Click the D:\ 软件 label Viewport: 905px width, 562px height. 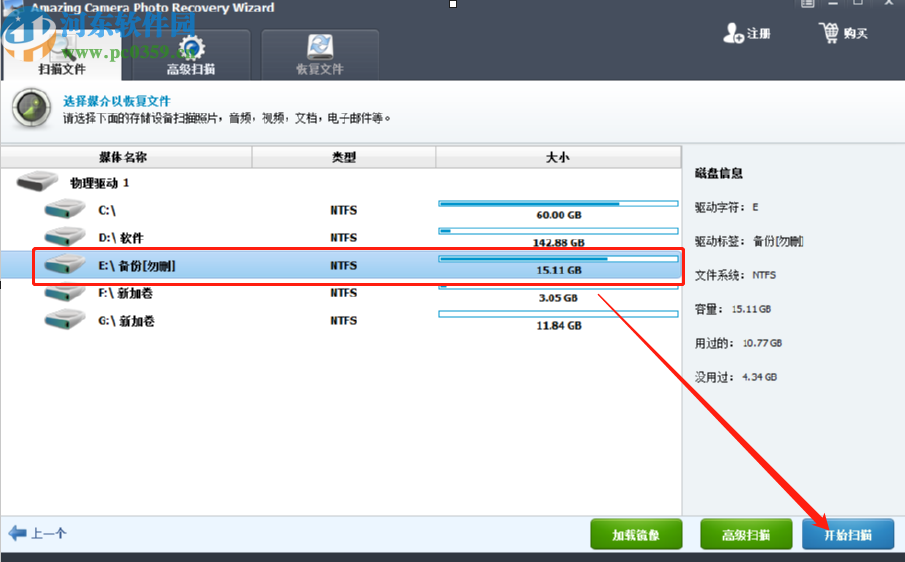point(121,238)
